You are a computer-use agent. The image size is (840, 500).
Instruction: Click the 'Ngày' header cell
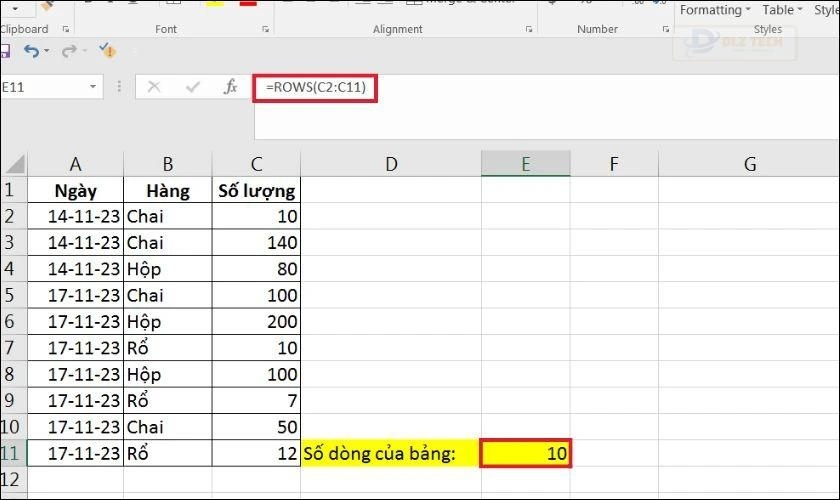click(x=76, y=190)
